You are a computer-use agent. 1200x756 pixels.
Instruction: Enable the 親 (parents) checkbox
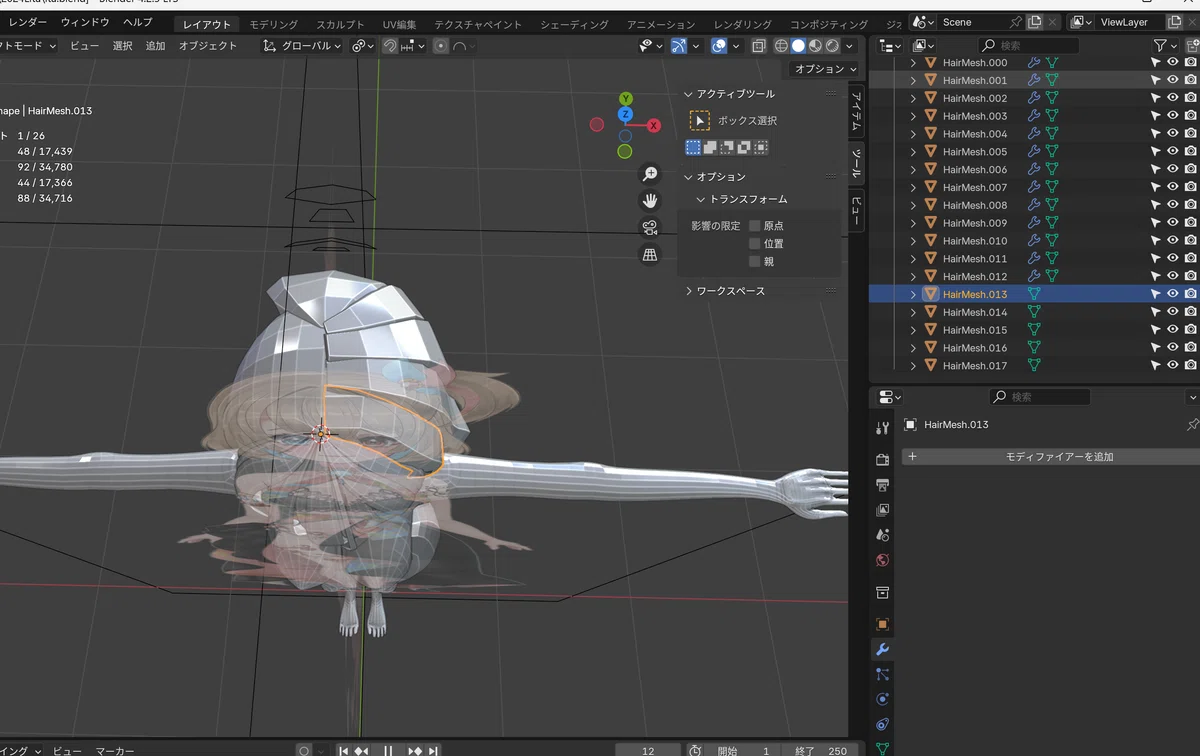click(755, 262)
